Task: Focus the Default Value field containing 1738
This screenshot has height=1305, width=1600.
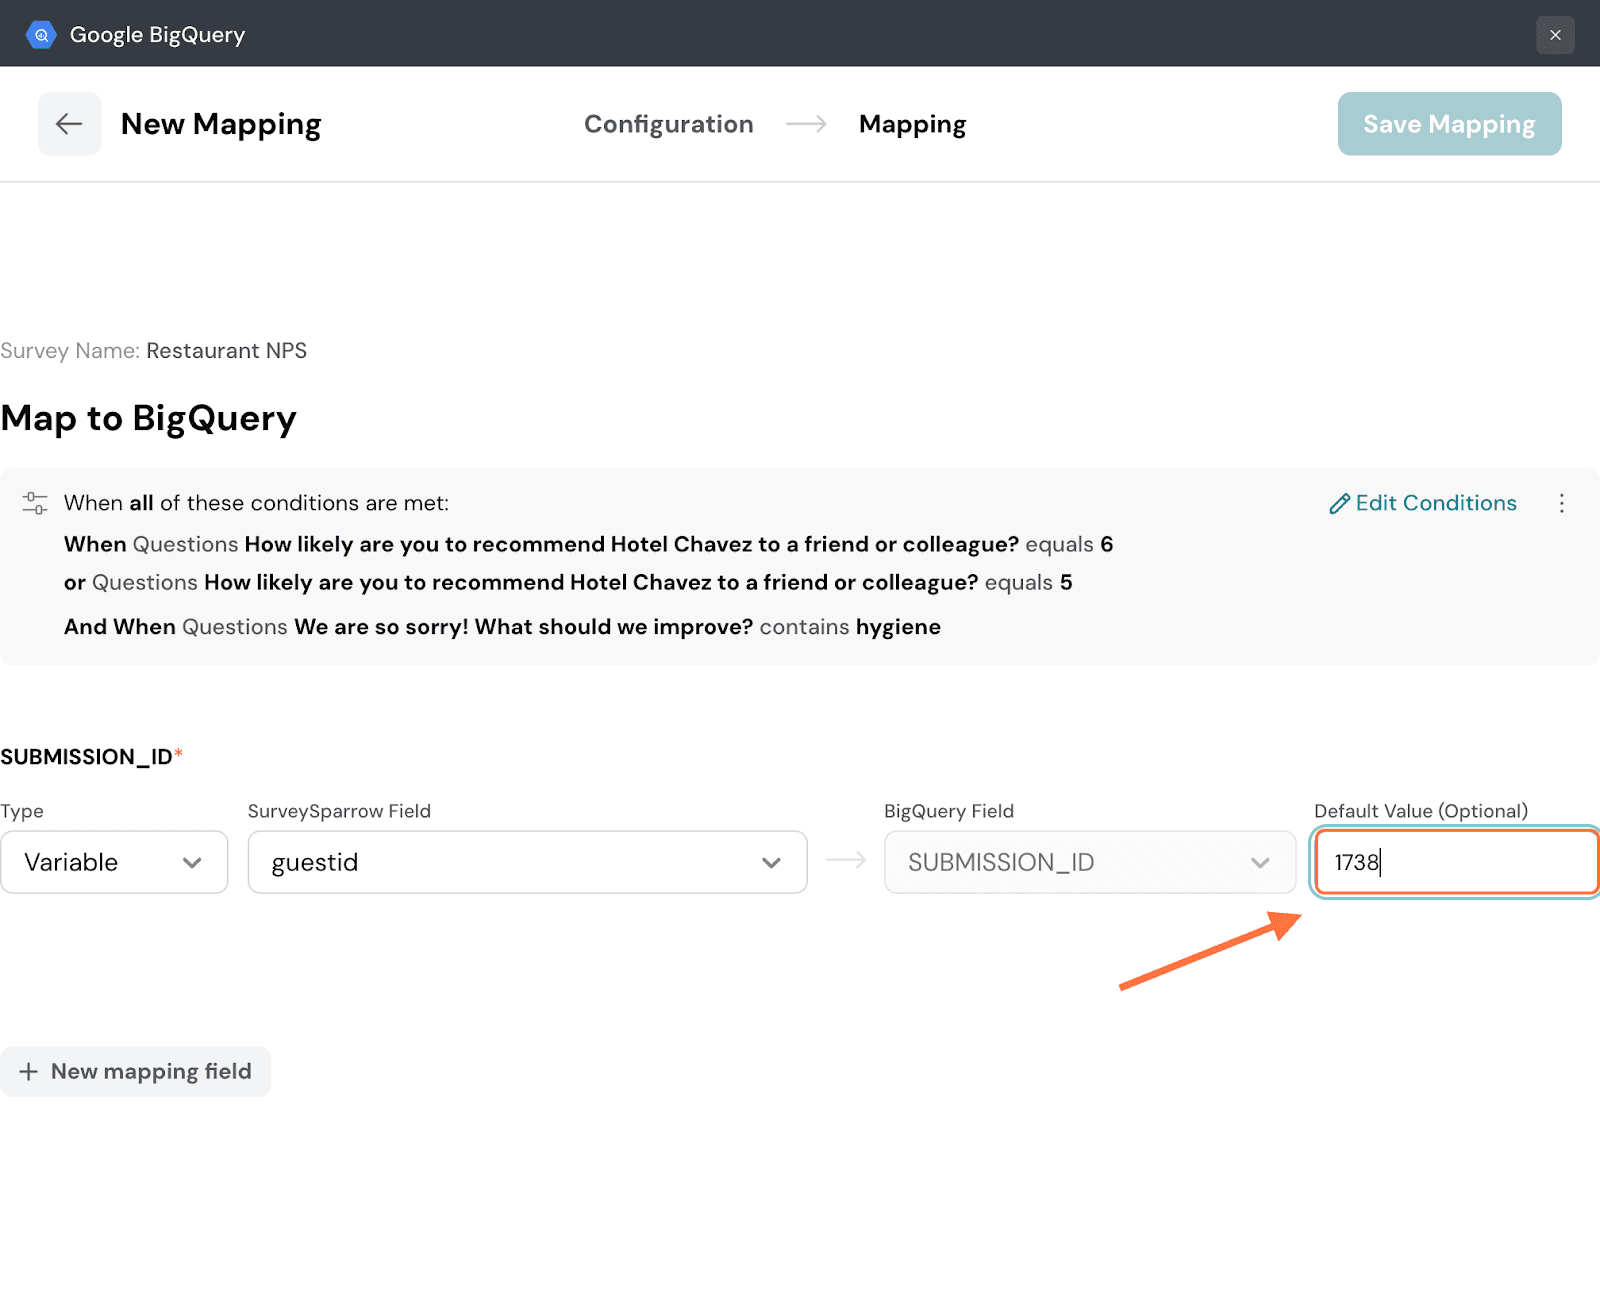Action: click(x=1455, y=862)
